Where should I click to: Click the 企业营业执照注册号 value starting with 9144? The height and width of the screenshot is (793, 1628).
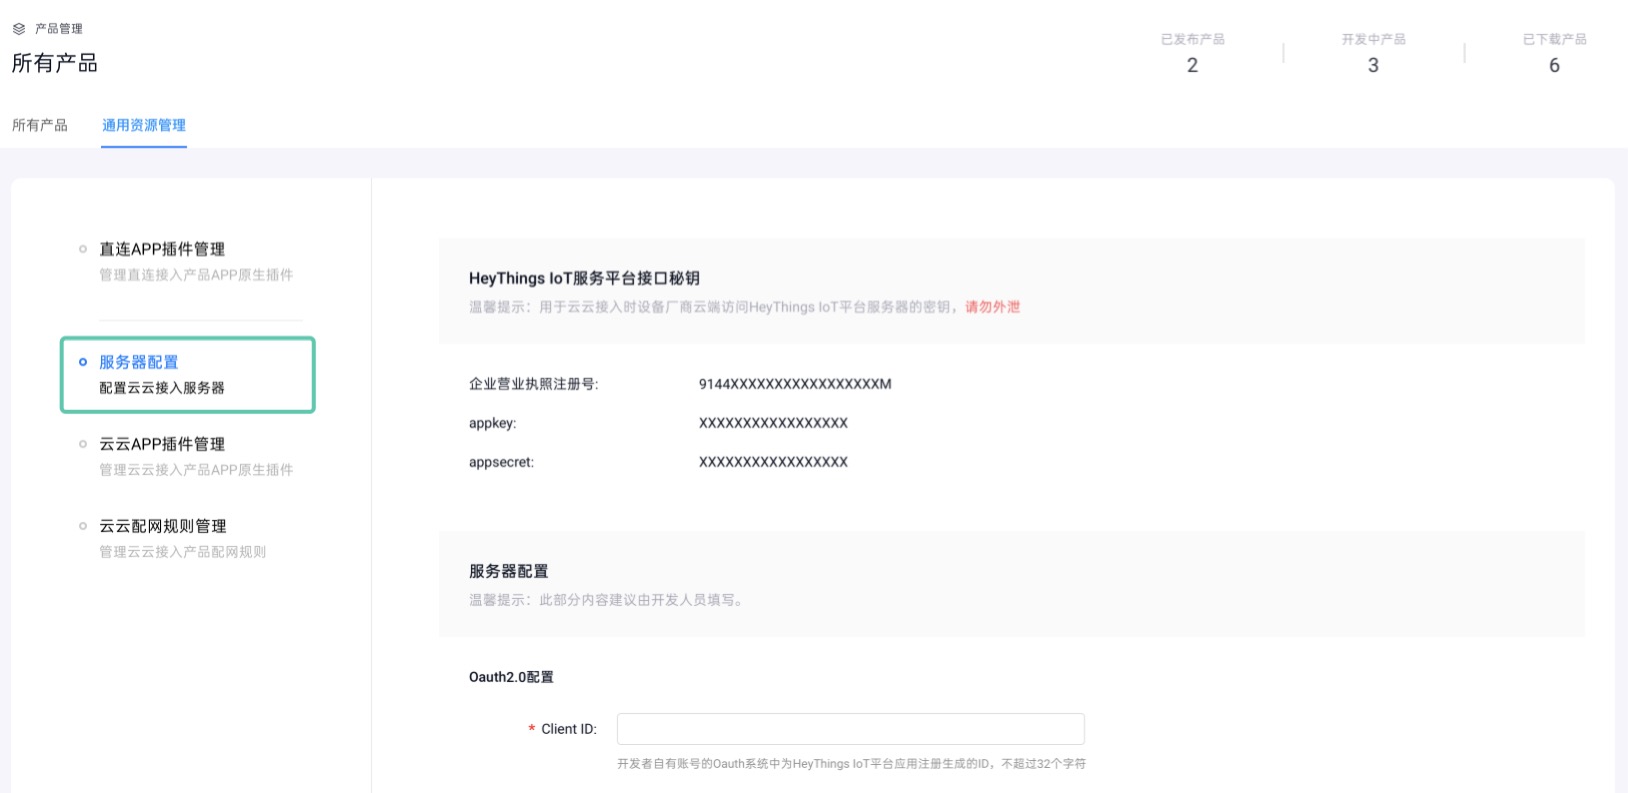click(x=795, y=384)
